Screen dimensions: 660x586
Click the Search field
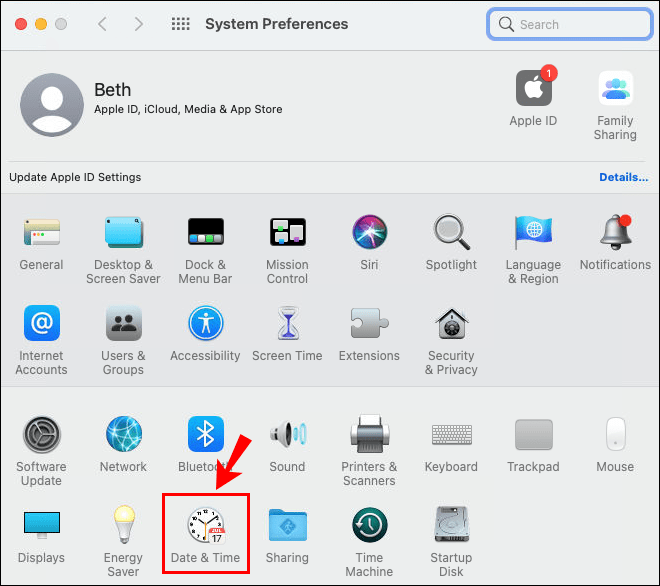point(570,24)
